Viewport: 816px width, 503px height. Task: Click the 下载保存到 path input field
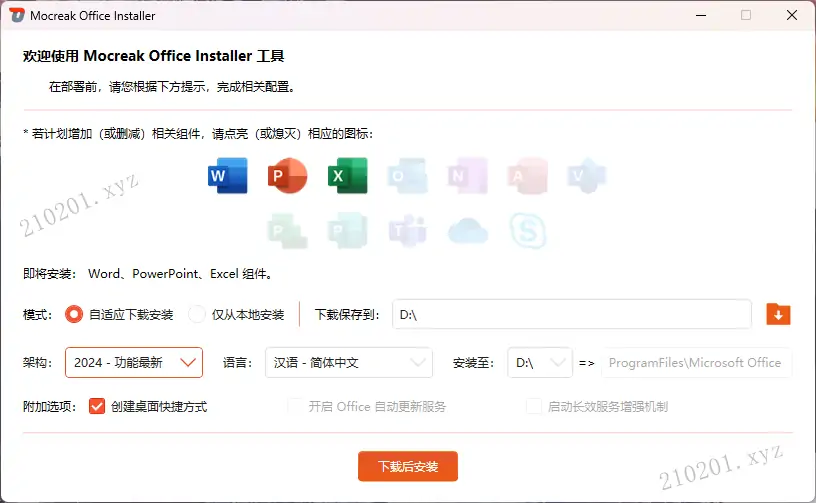572,314
